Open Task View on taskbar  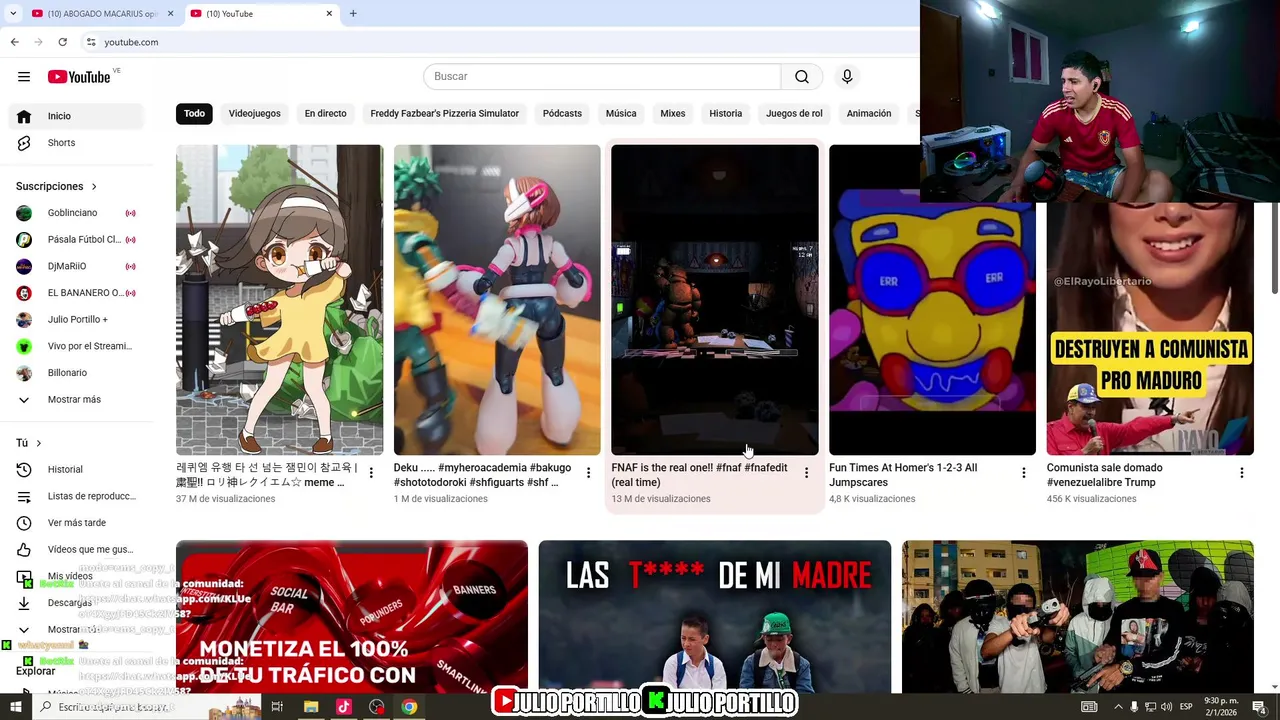tap(277, 707)
